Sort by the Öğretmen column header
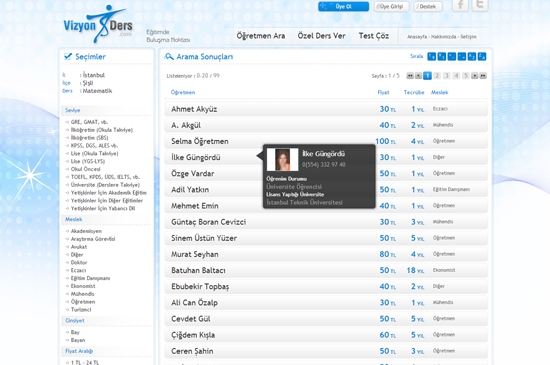550x365 pixels. tap(183, 93)
